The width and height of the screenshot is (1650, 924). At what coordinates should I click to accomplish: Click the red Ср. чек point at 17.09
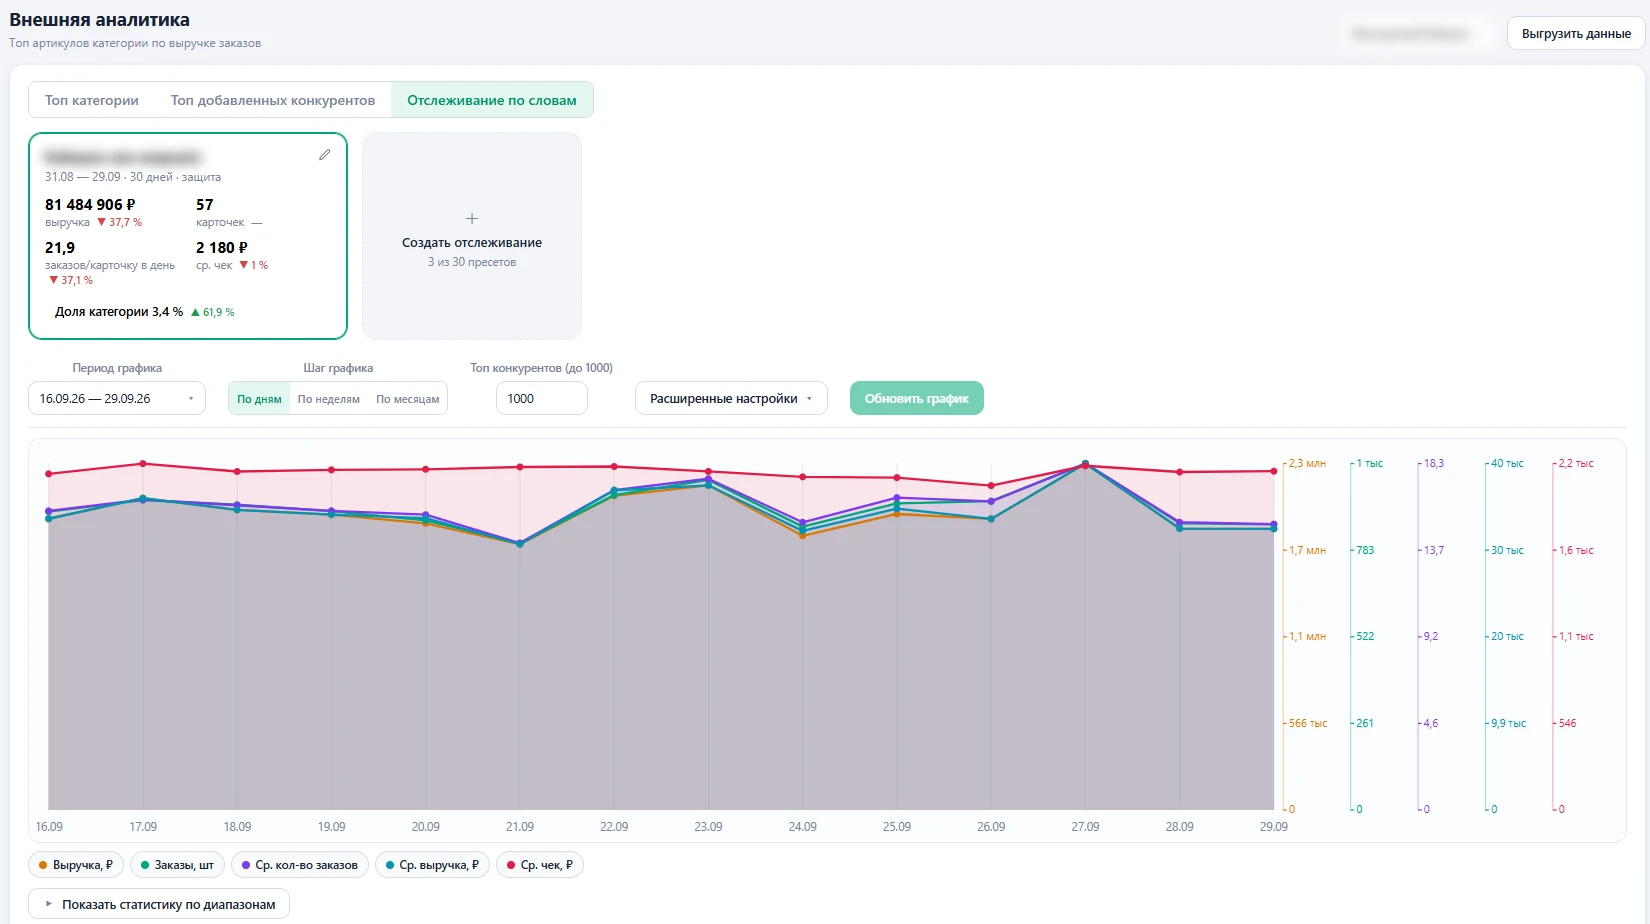(143, 464)
